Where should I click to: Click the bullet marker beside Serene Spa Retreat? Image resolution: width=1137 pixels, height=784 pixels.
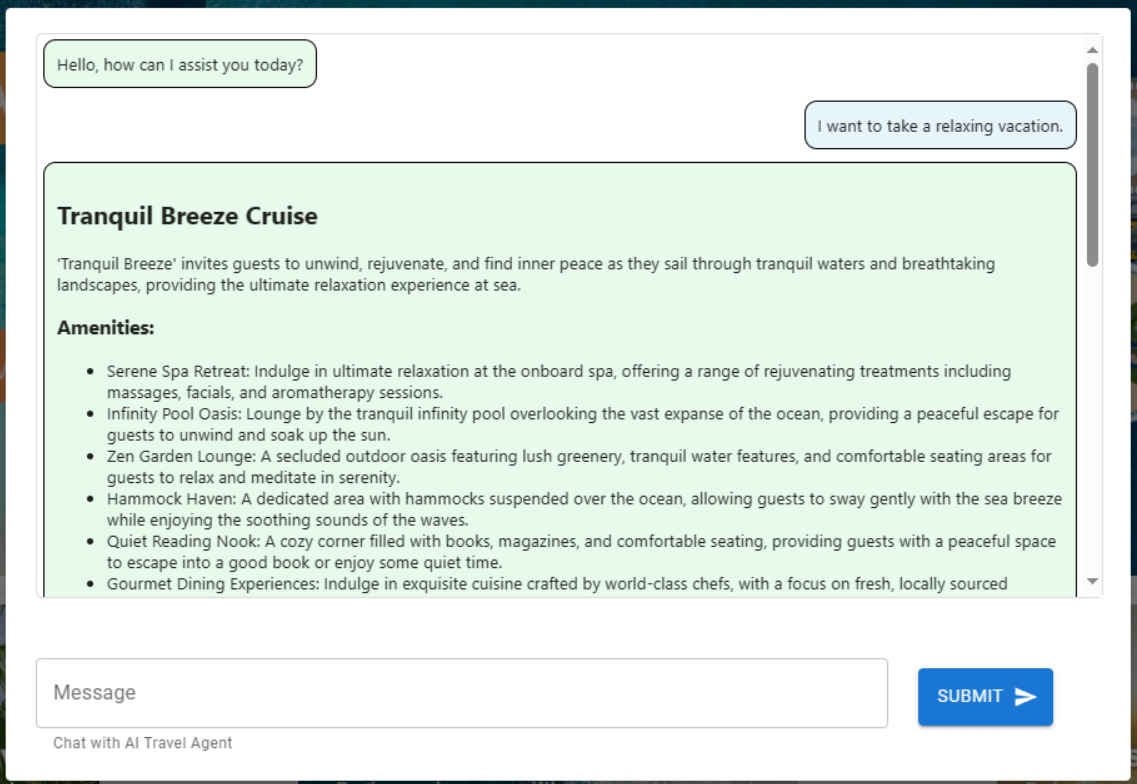(x=90, y=371)
